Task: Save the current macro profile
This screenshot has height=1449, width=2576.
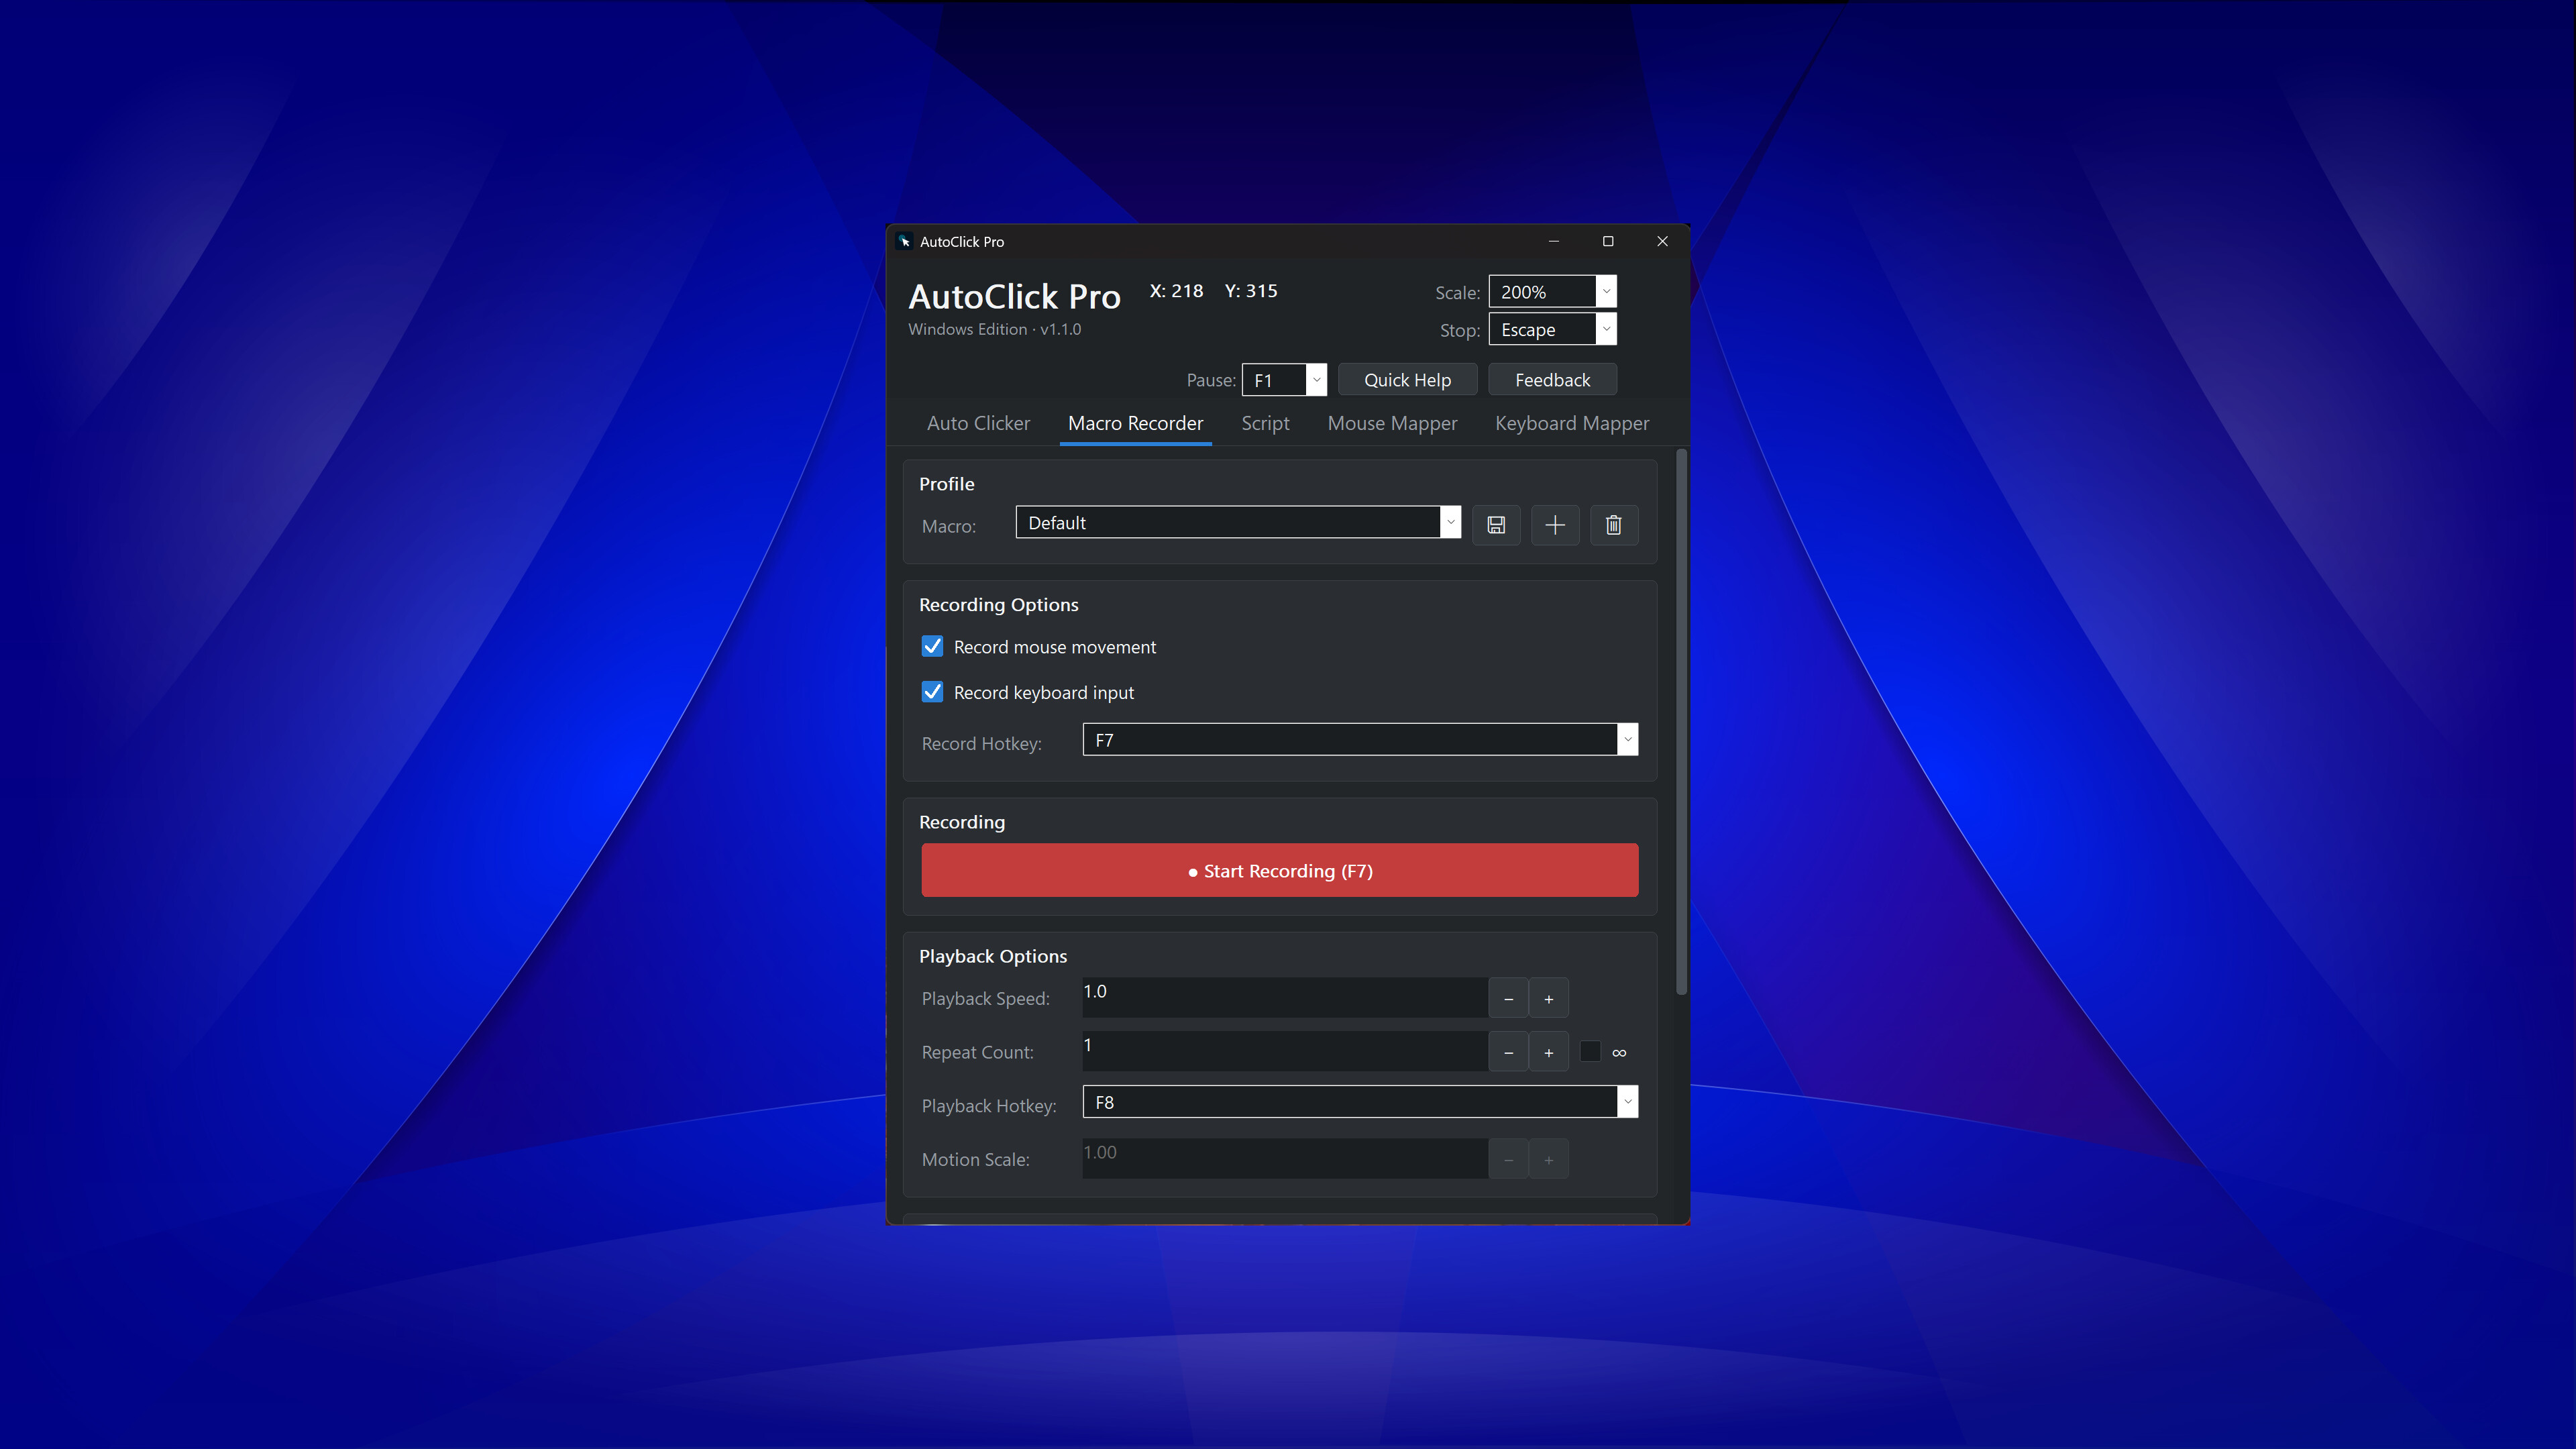Action: tap(1496, 525)
